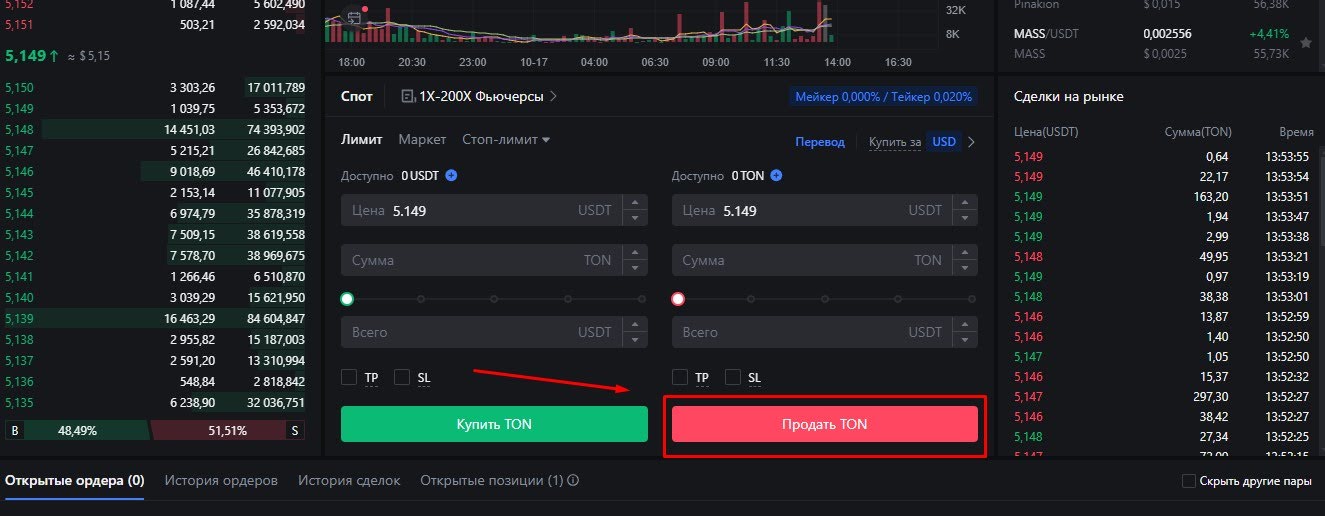Click the buy amount slider handle
The image size is (1325, 516).
(x=347, y=299)
